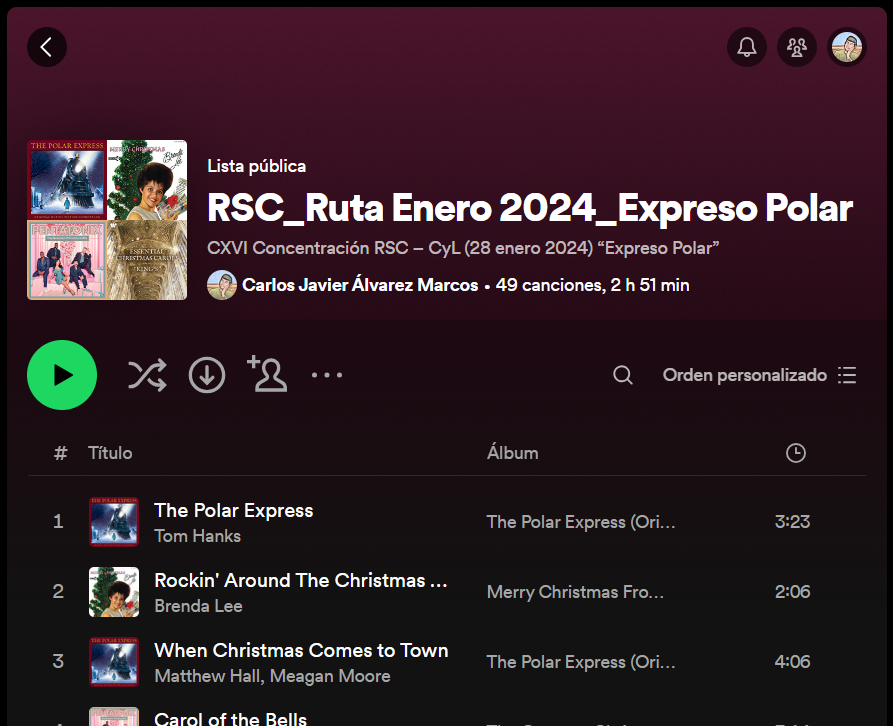Click the 3:23 duration of track 1

click(x=792, y=522)
